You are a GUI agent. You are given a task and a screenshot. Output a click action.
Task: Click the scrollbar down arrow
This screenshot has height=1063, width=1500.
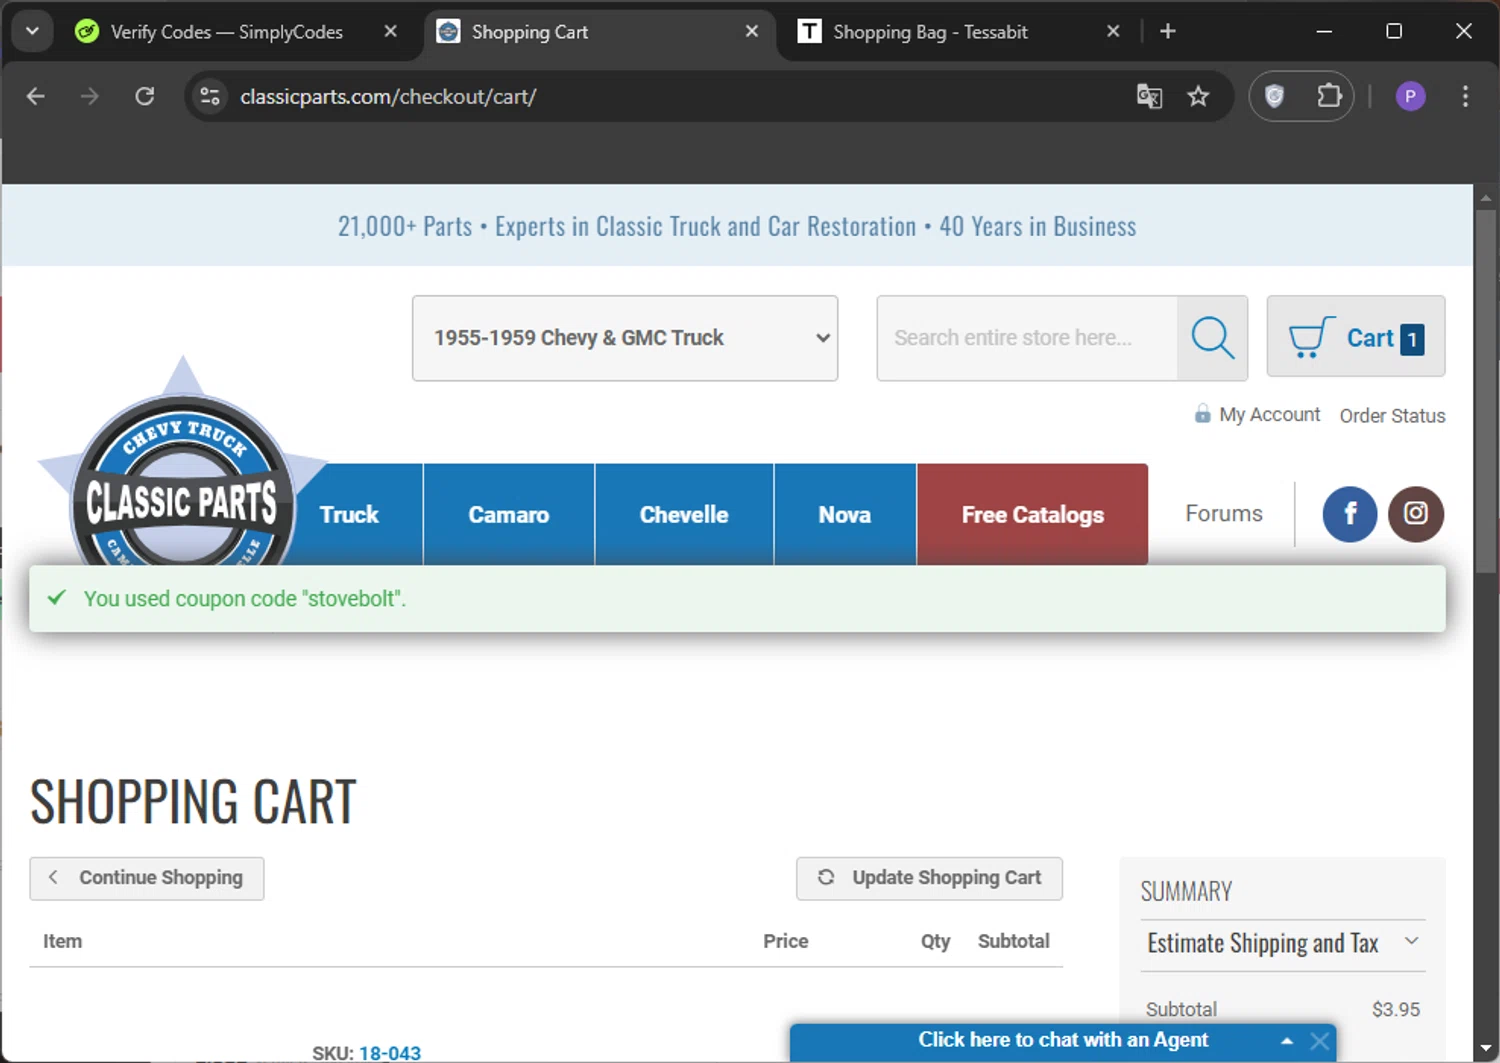coord(1486,1049)
